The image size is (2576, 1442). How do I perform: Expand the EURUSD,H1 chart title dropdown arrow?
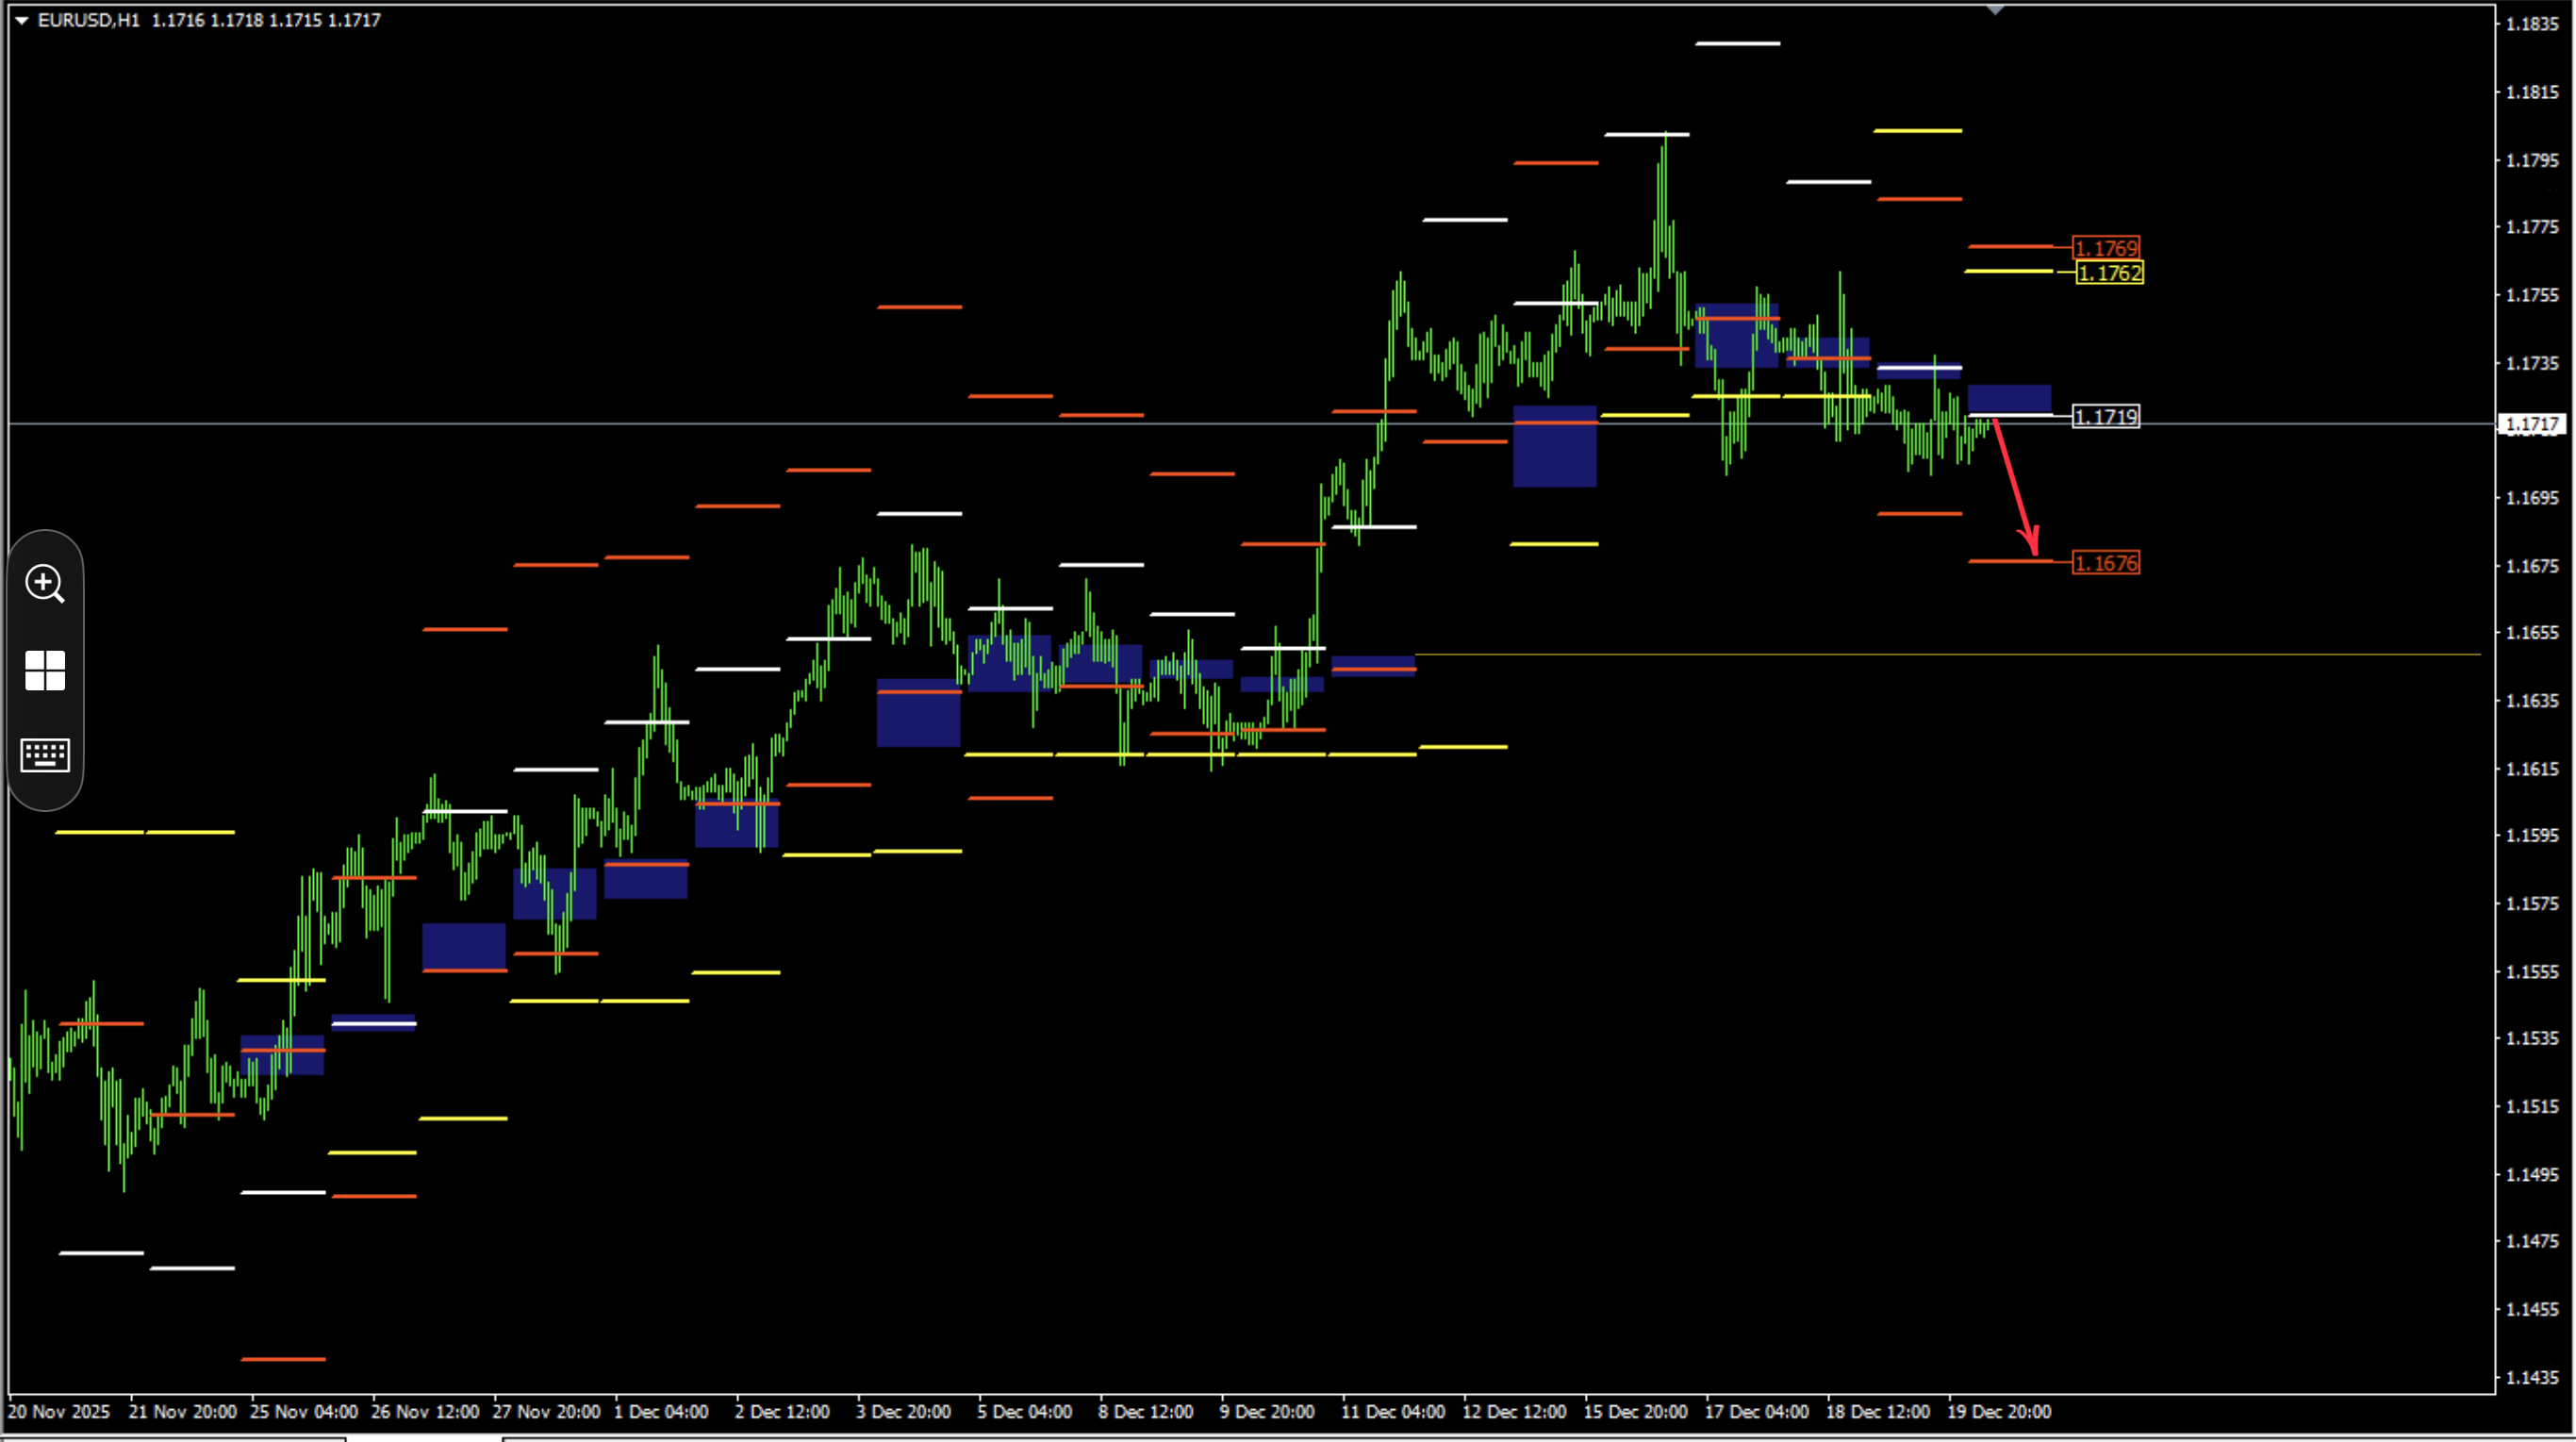tap(21, 20)
